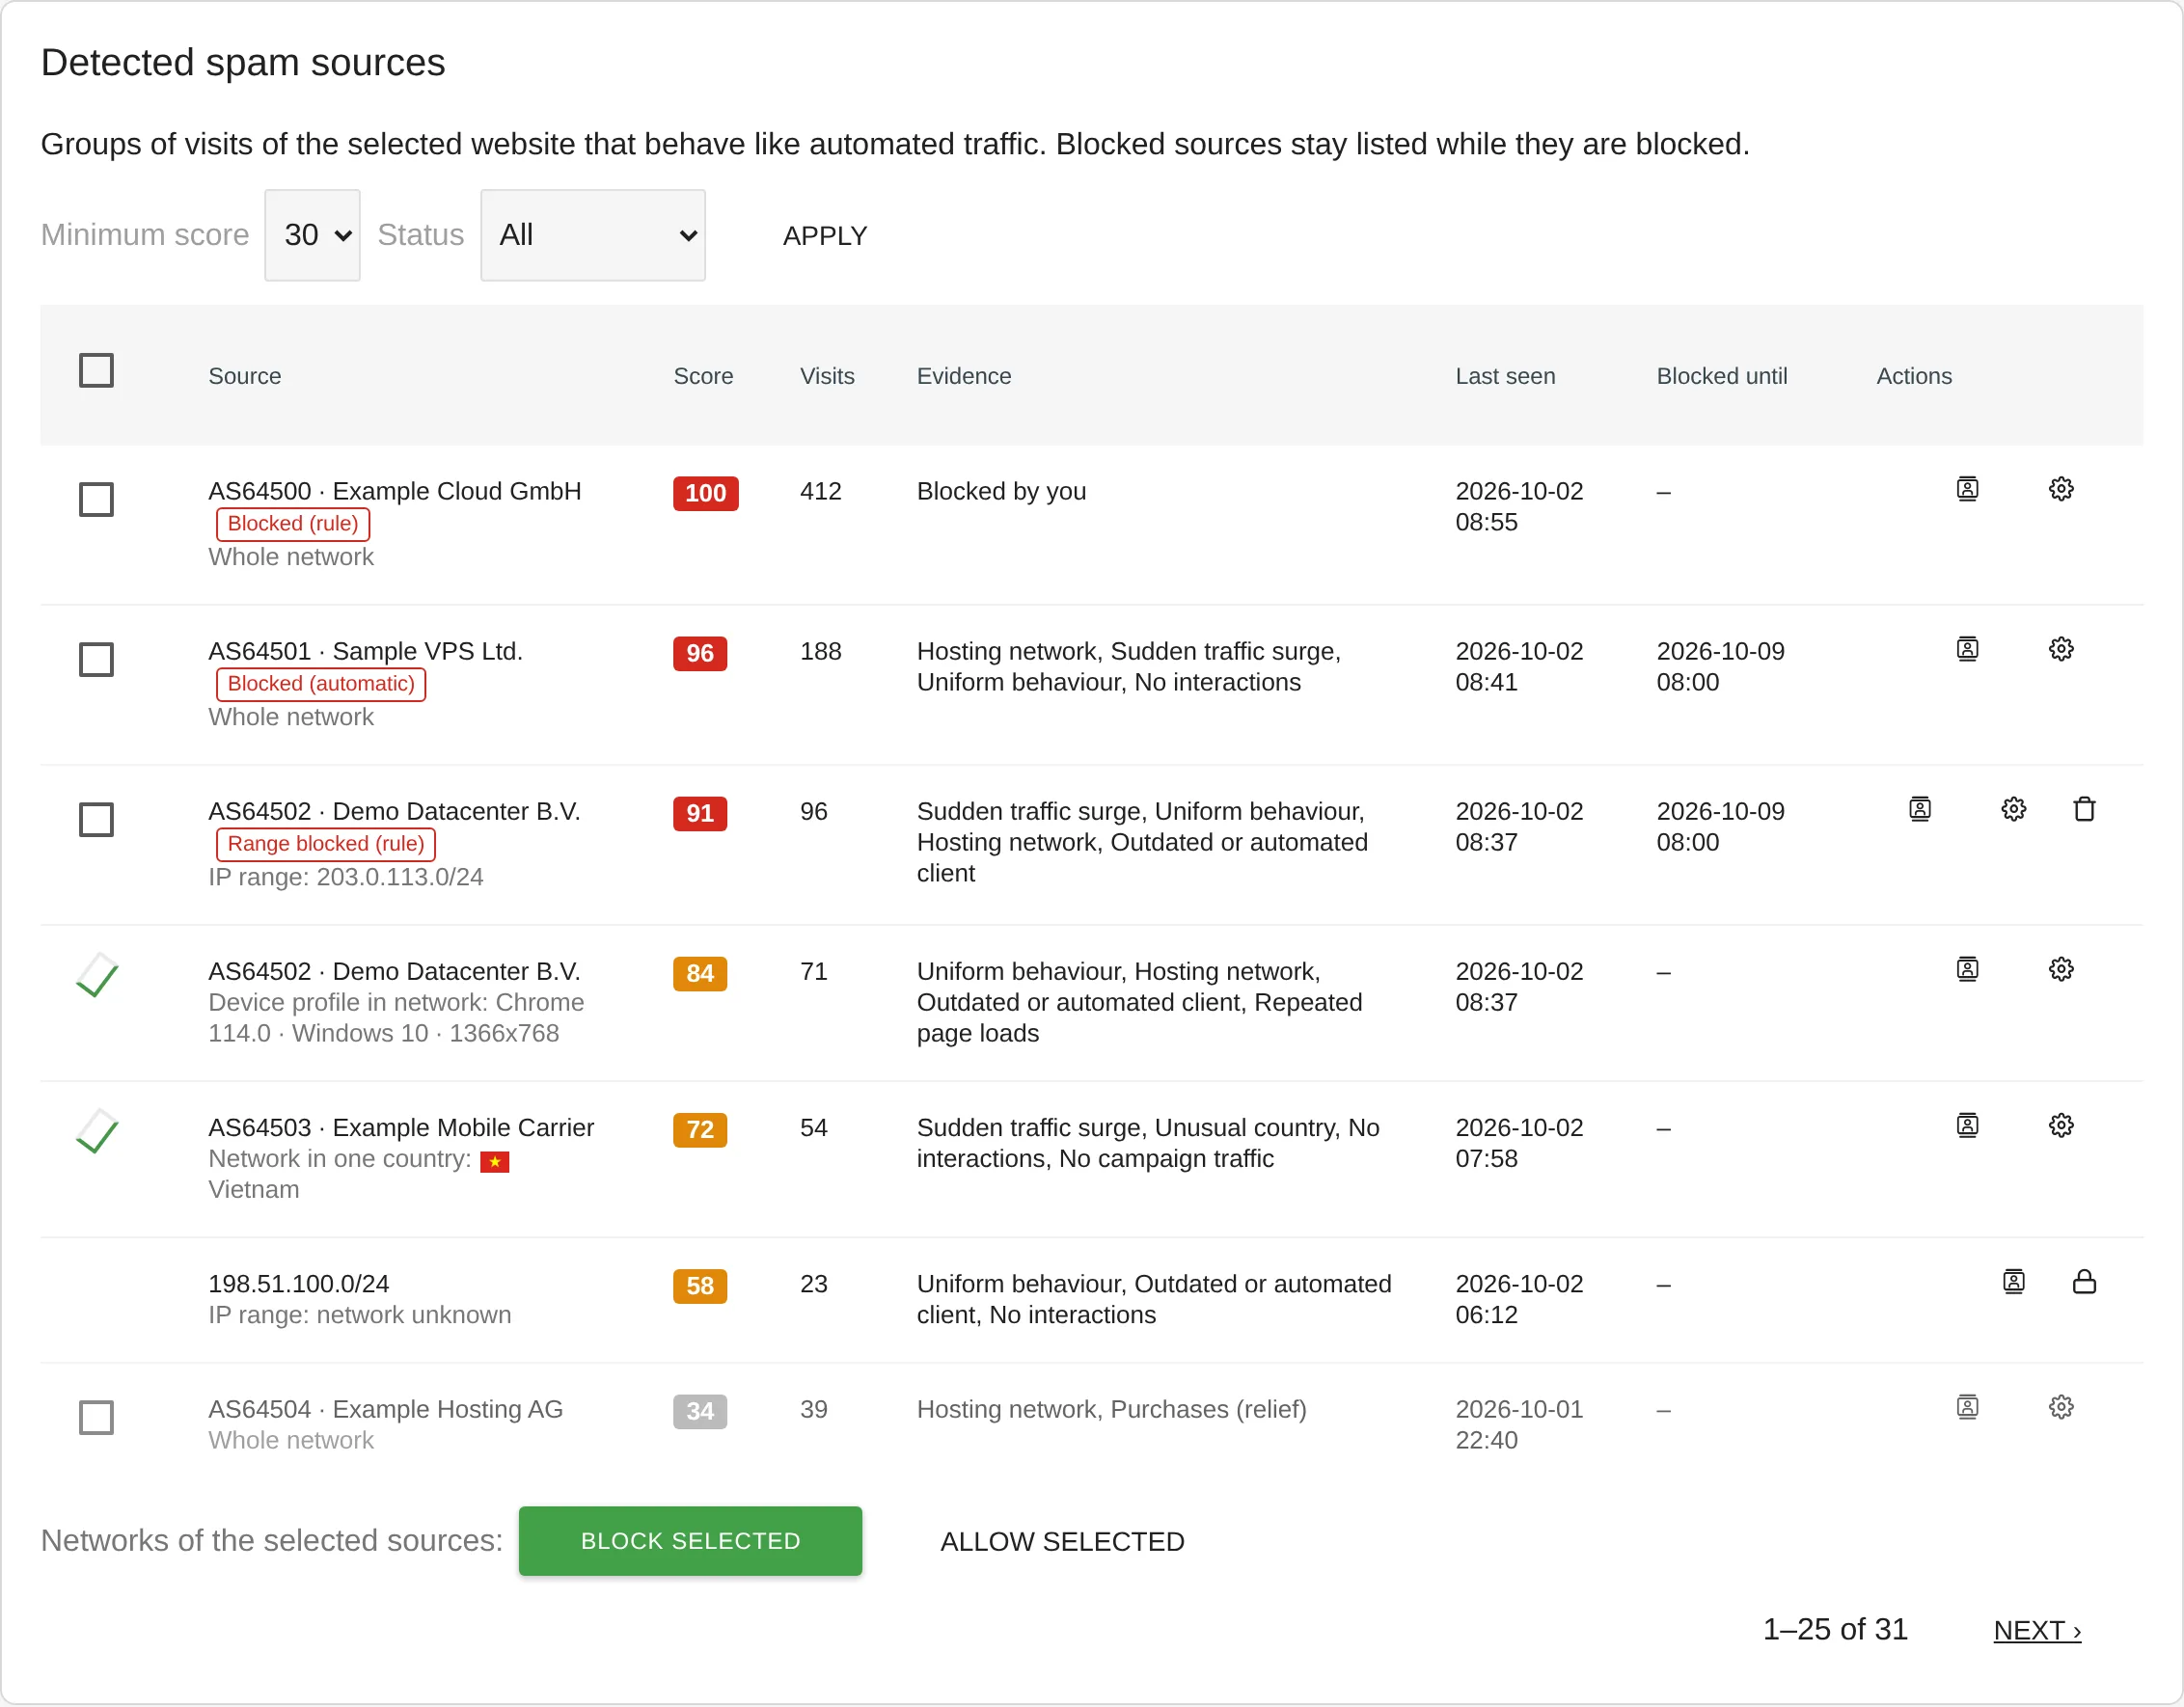Click 'IP range: 203.0.113.0/24' text
The height and width of the screenshot is (1707, 2184).
(x=346, y=877)
